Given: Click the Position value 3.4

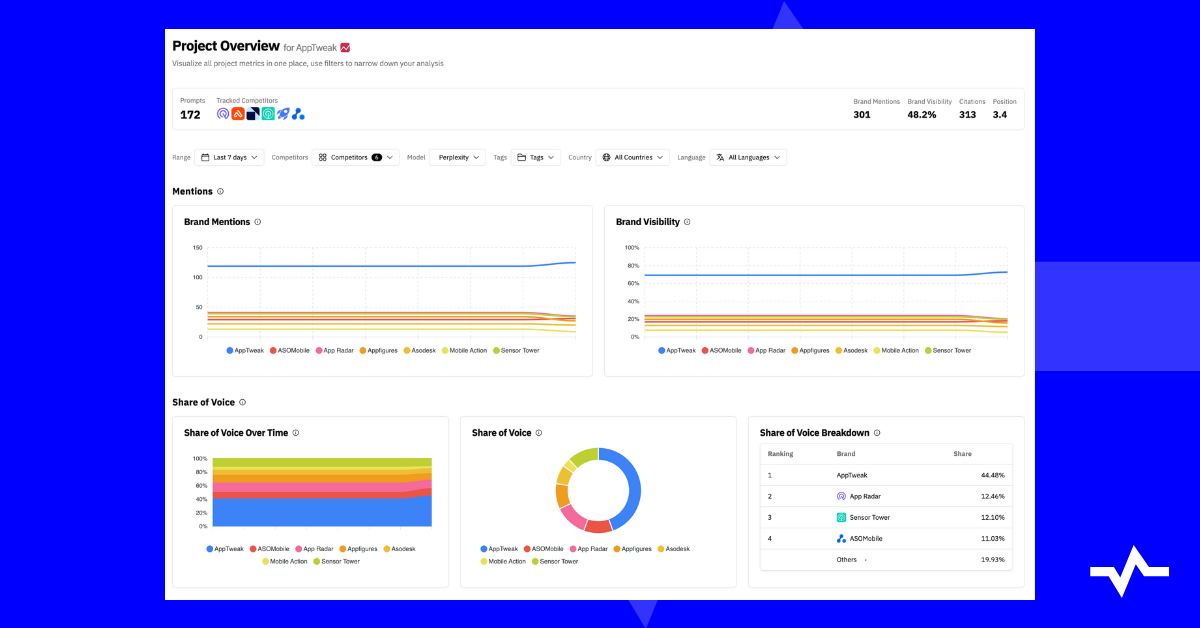Looking at the screenshot, I should click(1000, 114).
